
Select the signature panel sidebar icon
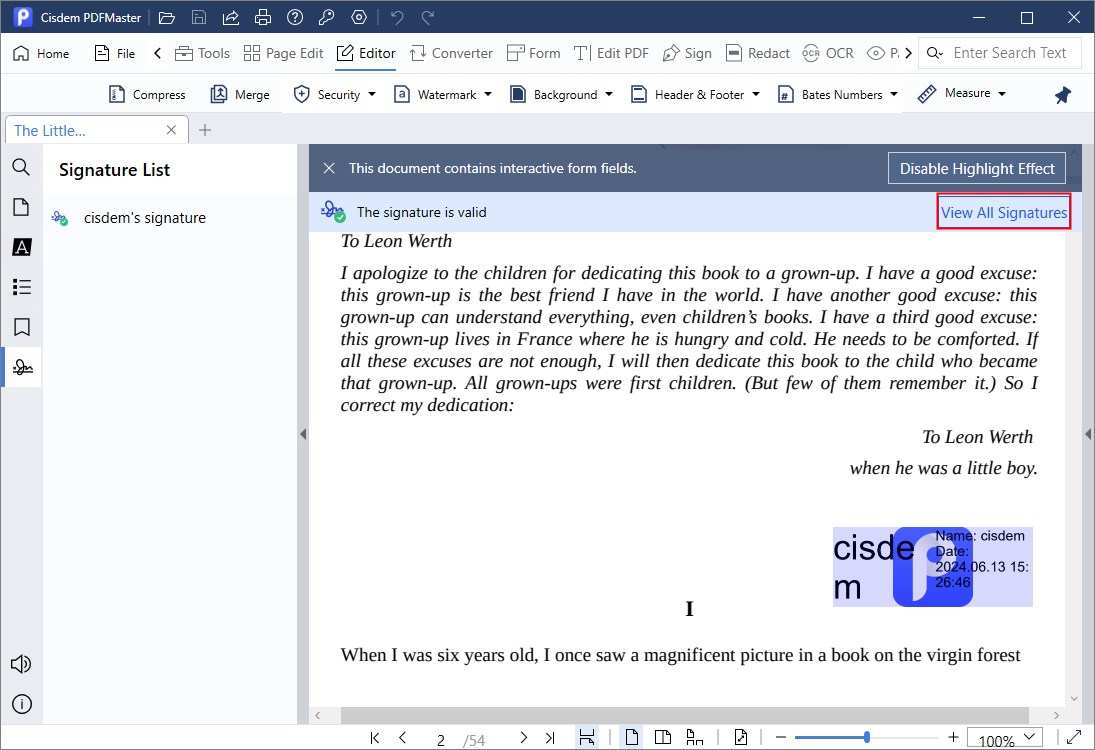click(x=22, y=367)
